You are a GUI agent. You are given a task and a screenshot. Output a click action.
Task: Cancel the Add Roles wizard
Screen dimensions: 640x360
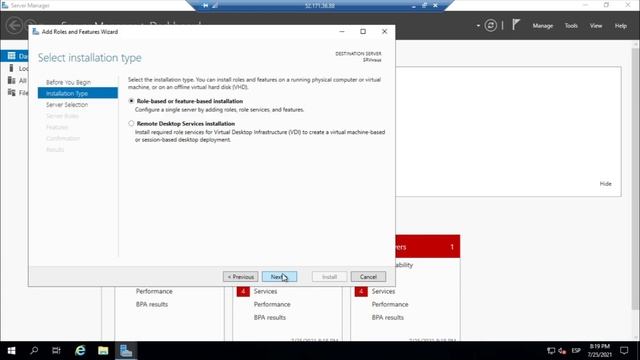tap(368, 277)
